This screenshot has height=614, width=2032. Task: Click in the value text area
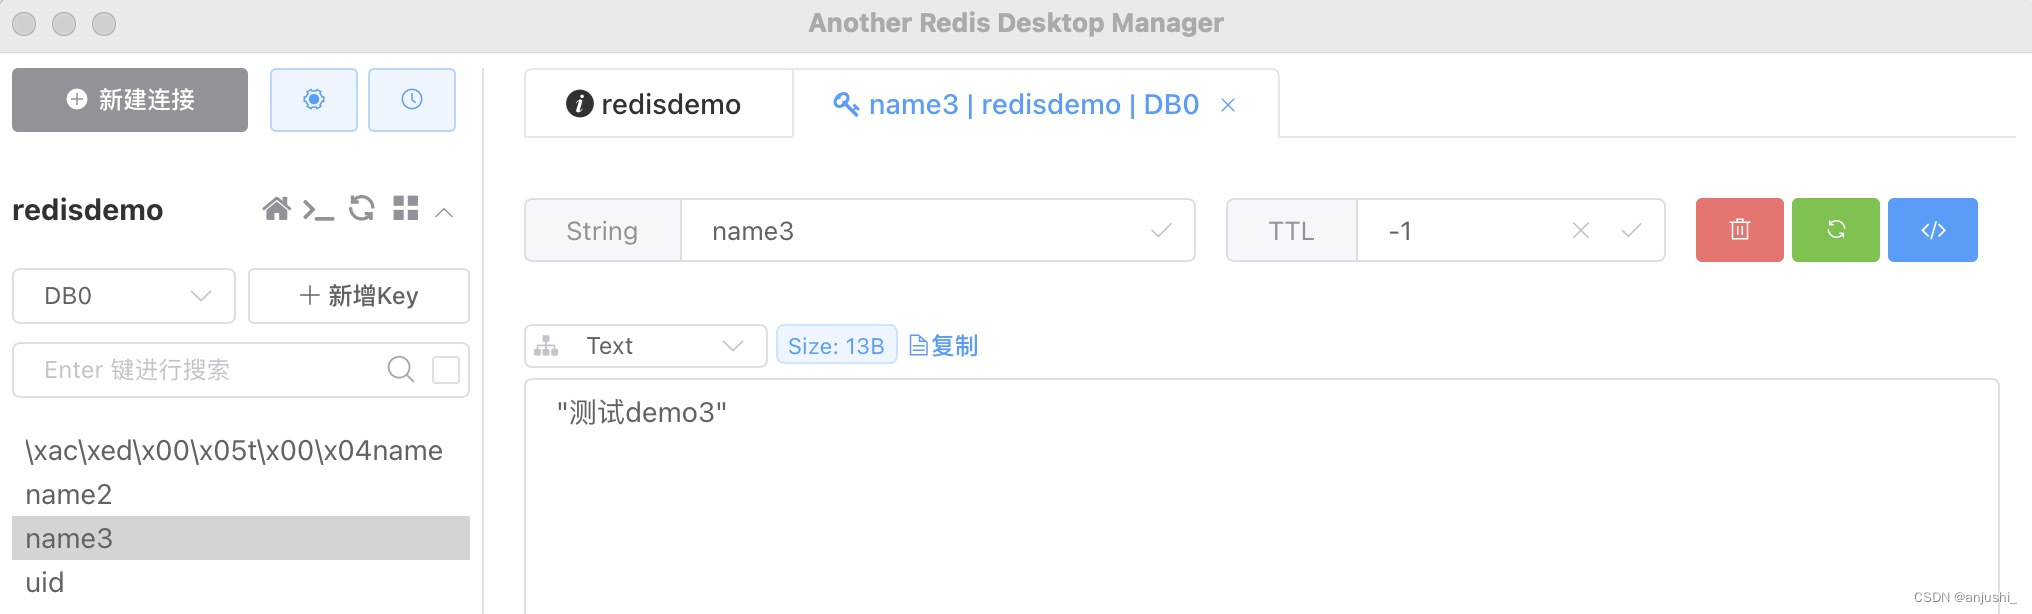pos(1261,496)
